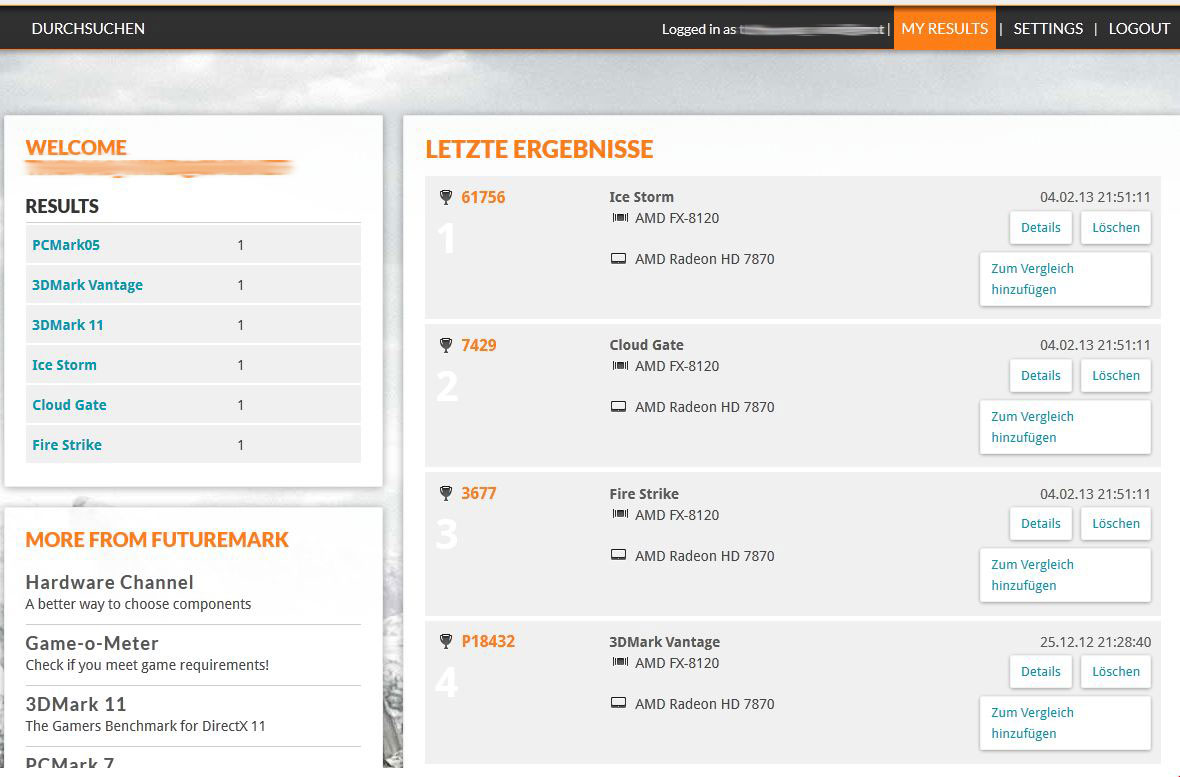
Task: Open the 3DMark 11 results link
Action: 68,325
